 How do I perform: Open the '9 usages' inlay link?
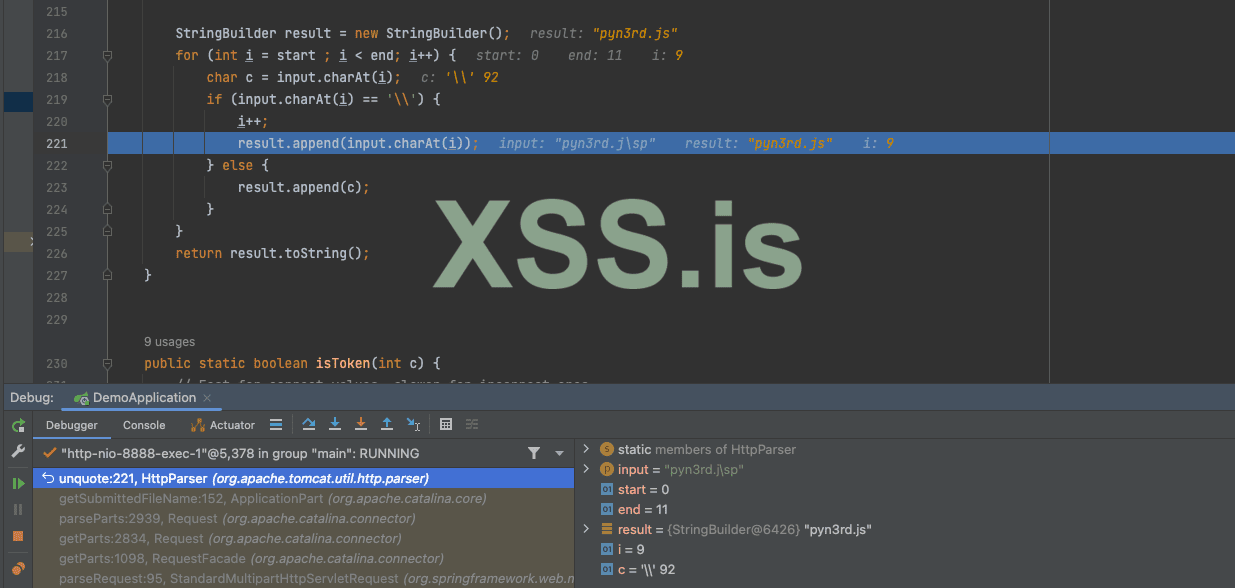[170, 342]
